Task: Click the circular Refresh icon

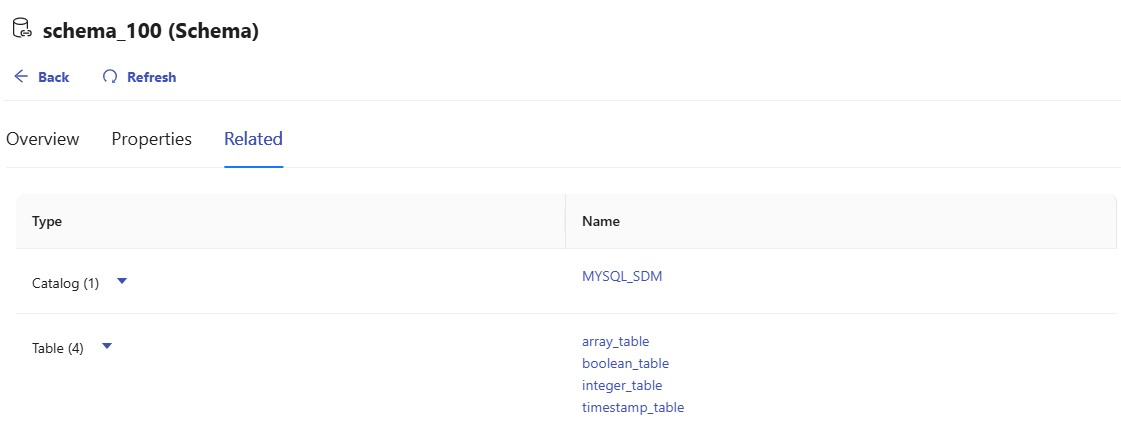Action: pyautogui.click(x=110, y=77)
